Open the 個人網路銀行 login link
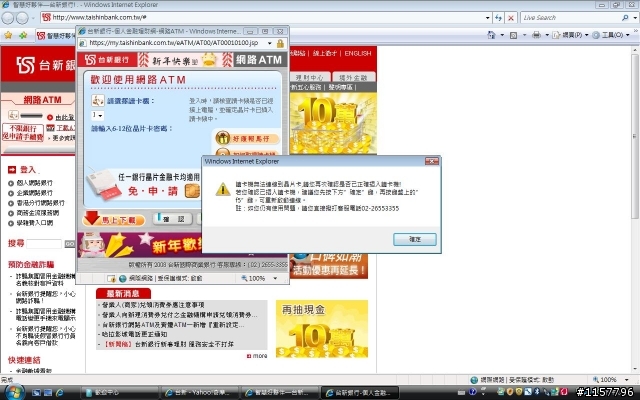Screen dimensions: 640x400 click(x=34, y=183)
